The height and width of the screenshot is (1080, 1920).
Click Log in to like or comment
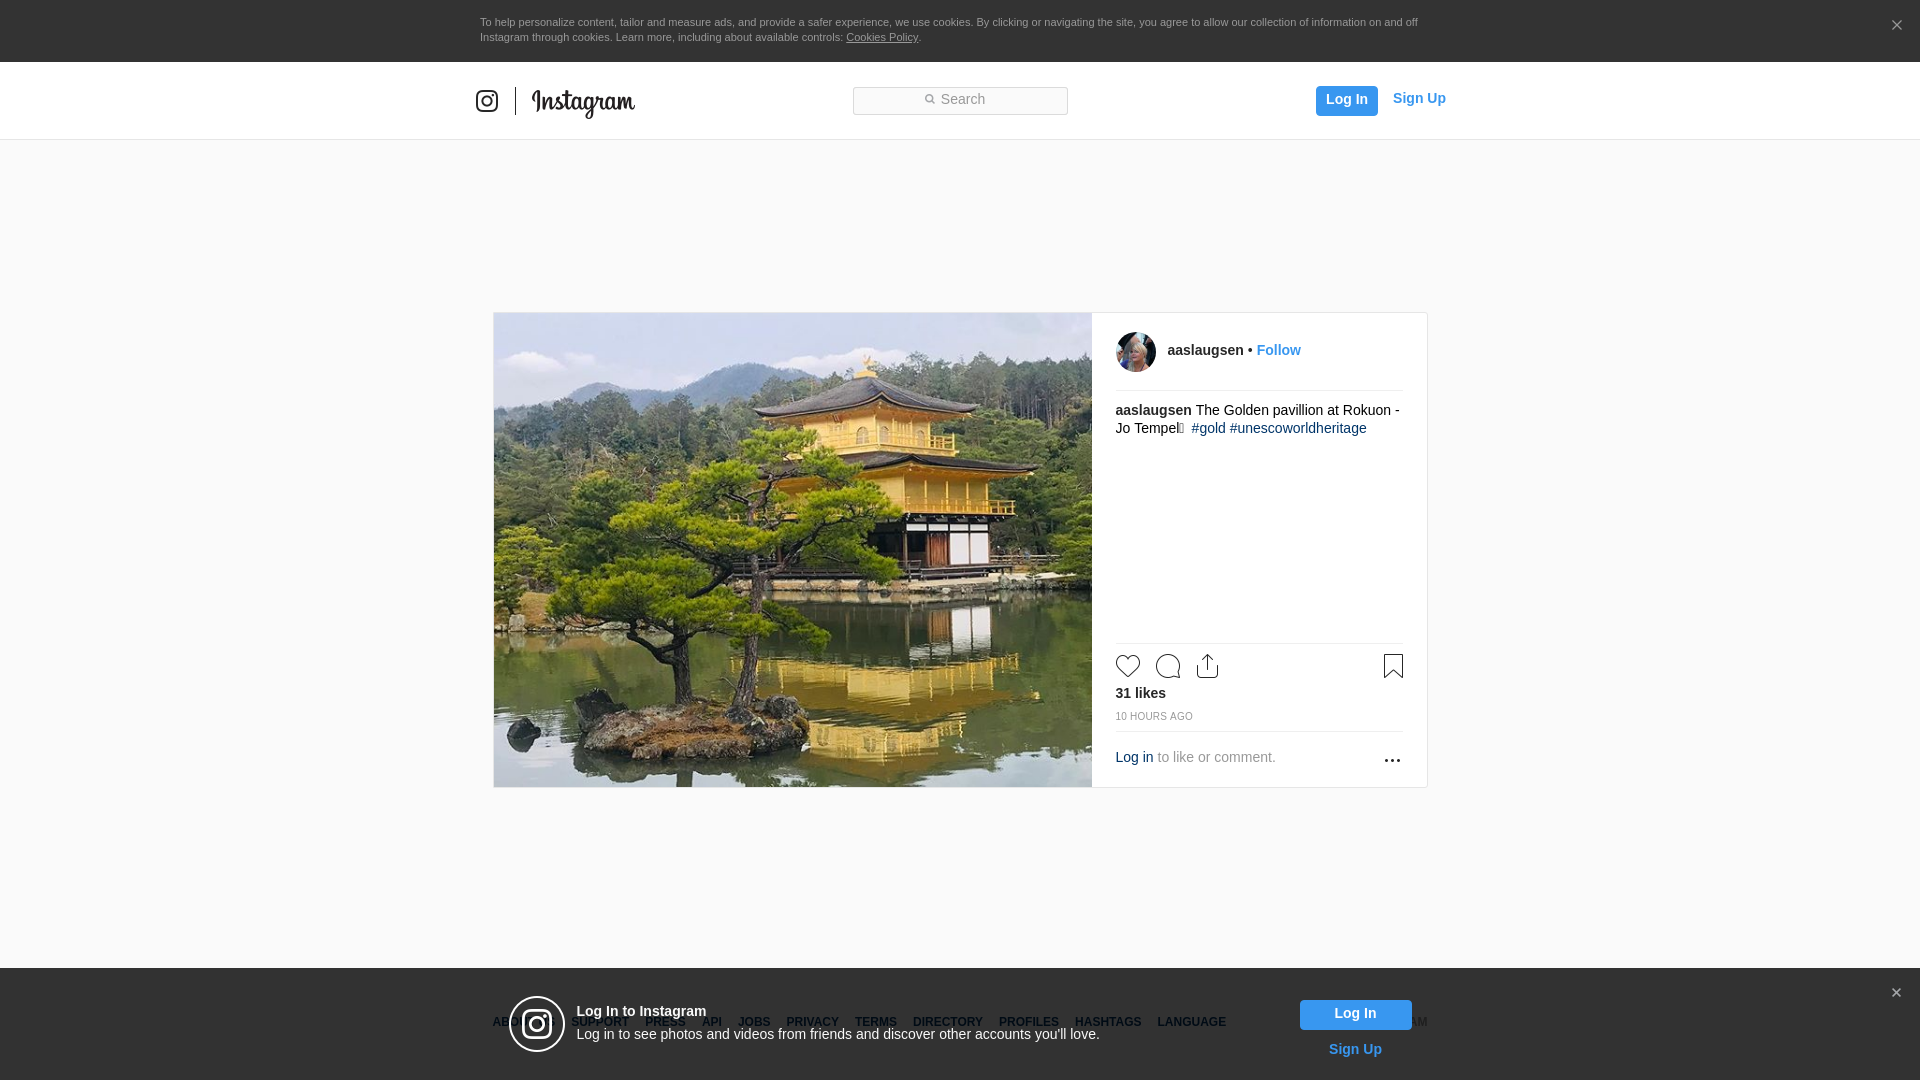point(1134,757)
